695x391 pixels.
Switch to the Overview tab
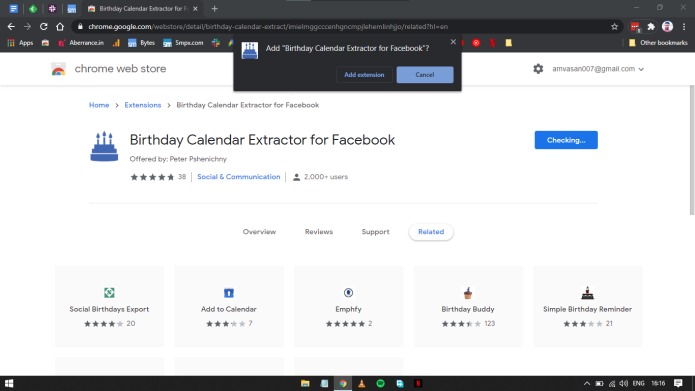tap(259, 232)
